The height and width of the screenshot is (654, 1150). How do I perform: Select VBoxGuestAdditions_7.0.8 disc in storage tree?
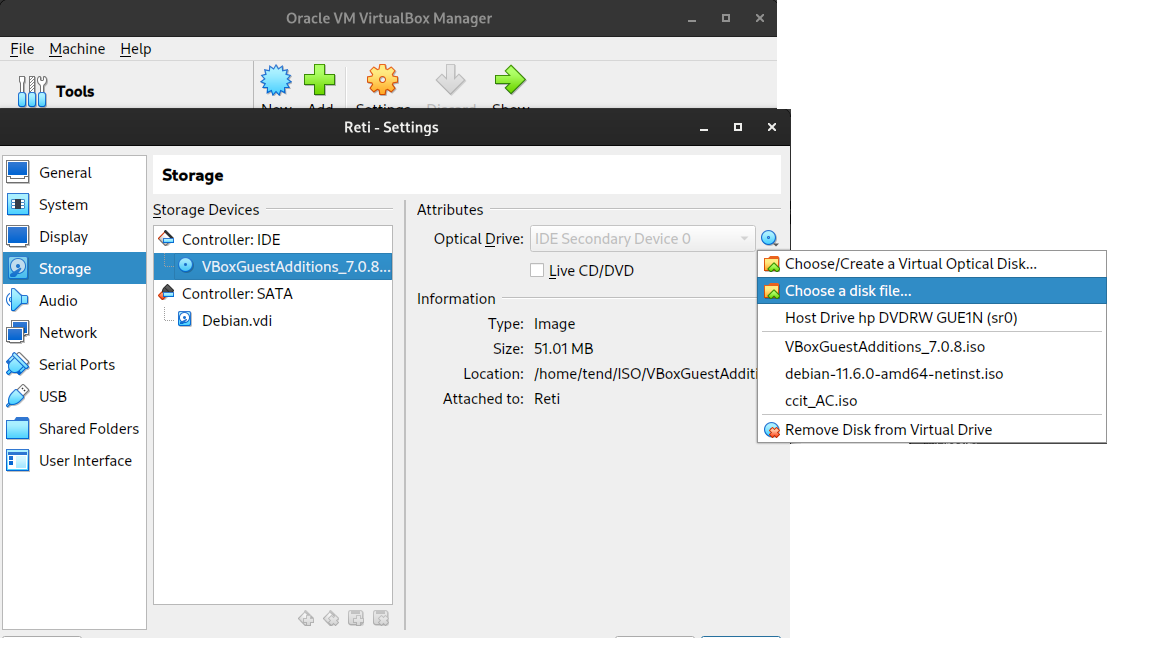273,267
